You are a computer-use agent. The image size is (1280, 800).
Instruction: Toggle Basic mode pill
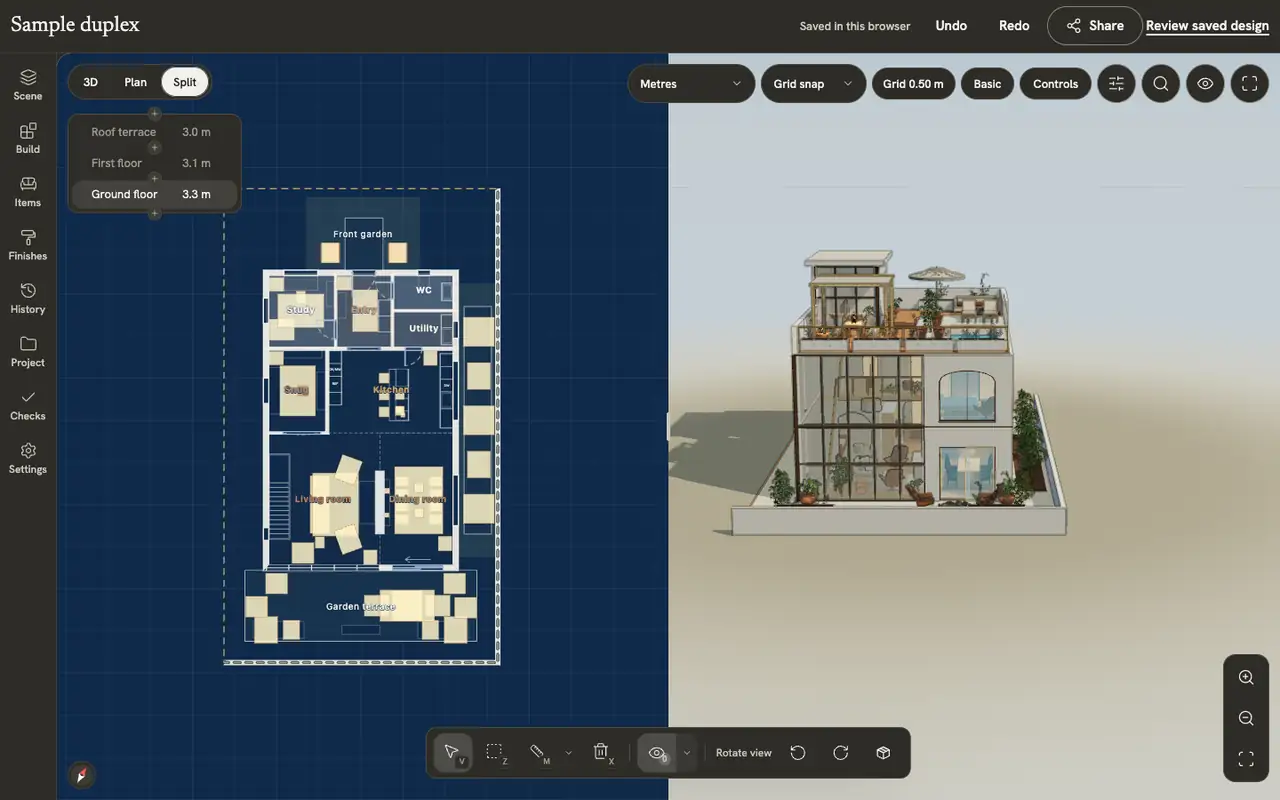tap(987, 84)
